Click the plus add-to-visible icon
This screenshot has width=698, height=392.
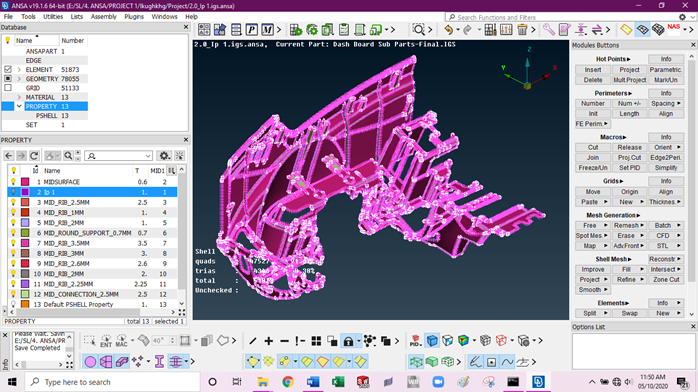268,341
